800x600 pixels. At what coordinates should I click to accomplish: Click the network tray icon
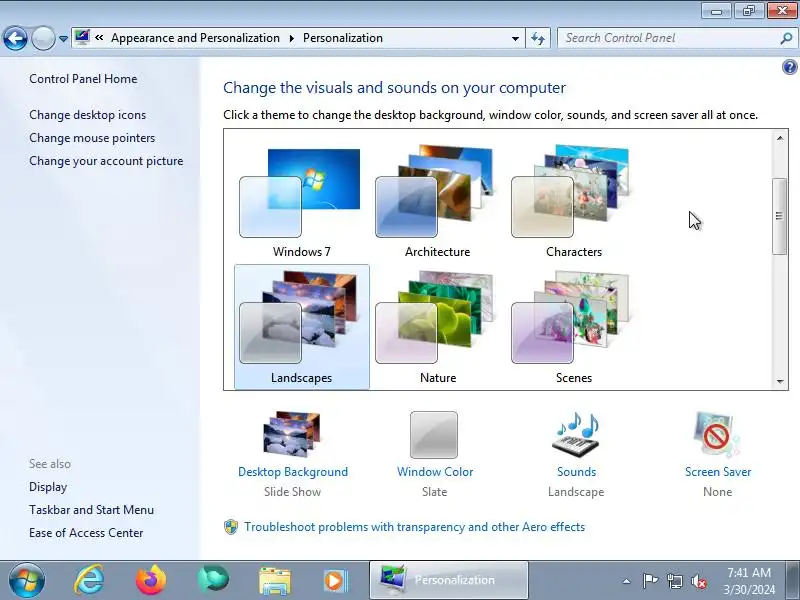tap(674, 581)
